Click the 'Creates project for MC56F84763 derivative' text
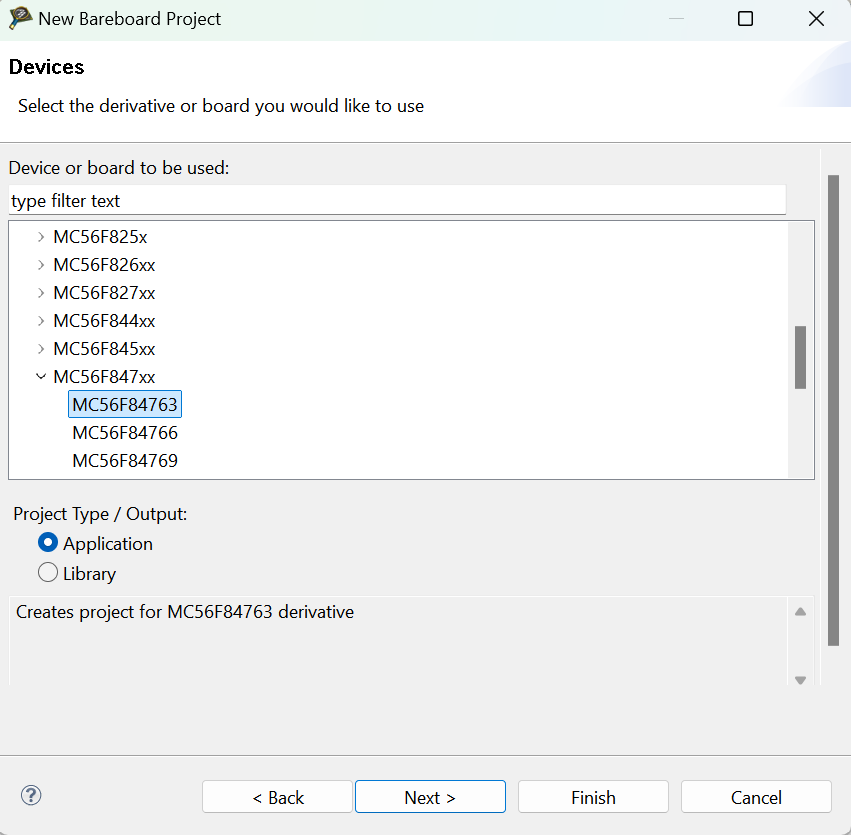 pyautogui.click(x=185, y=612)
